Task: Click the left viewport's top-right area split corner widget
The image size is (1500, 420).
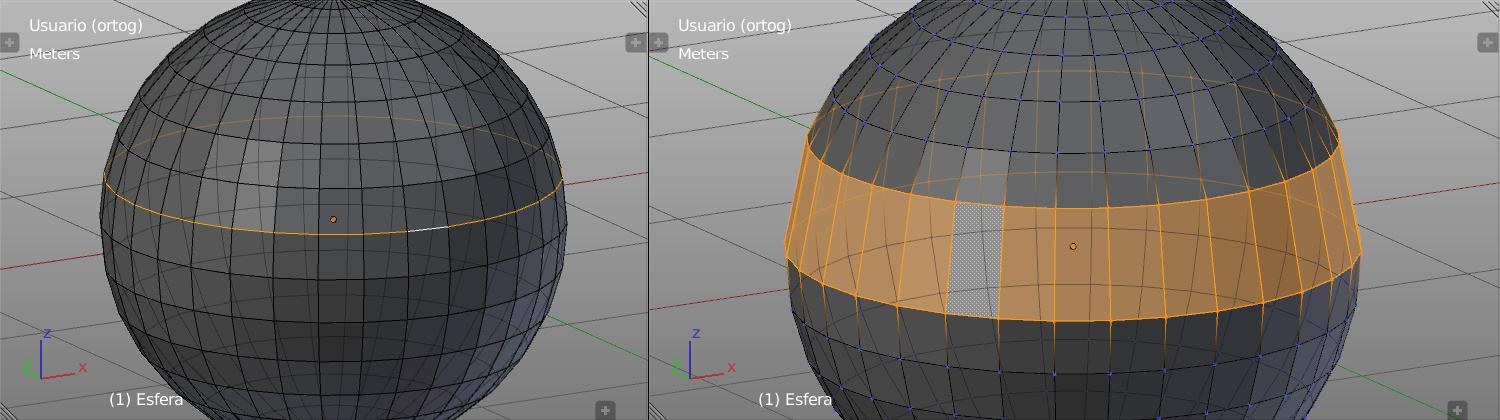Action: click(639, 8)
